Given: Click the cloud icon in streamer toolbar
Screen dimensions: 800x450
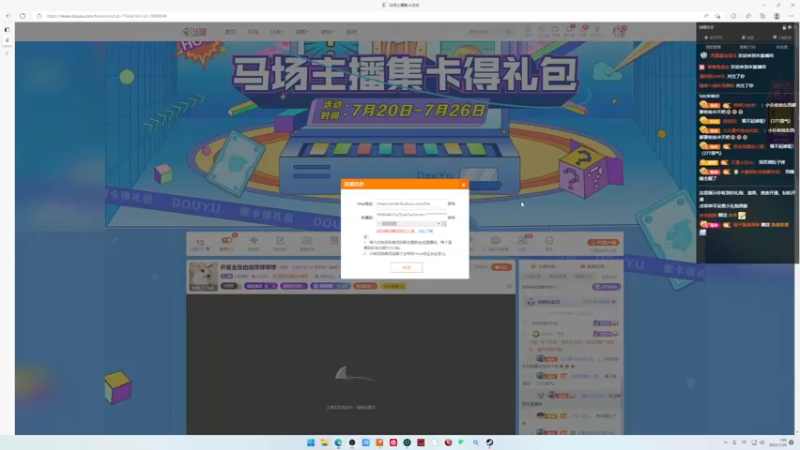Looking at the screenshot, I should 495,242.
